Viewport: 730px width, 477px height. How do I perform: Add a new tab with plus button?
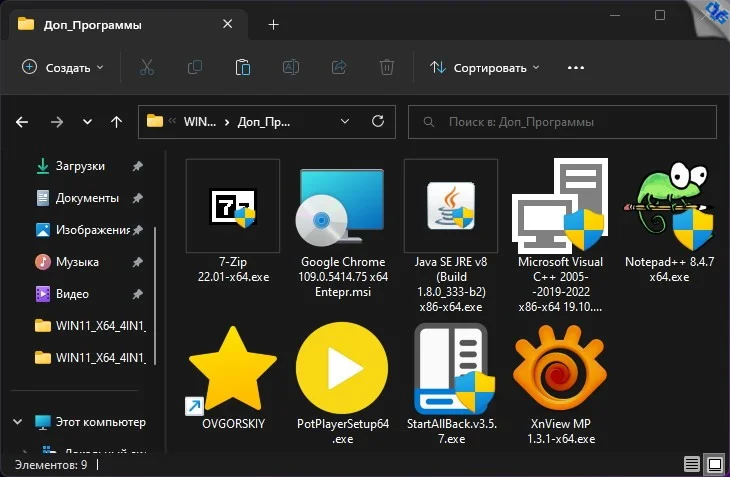click(x=273, y=24)
